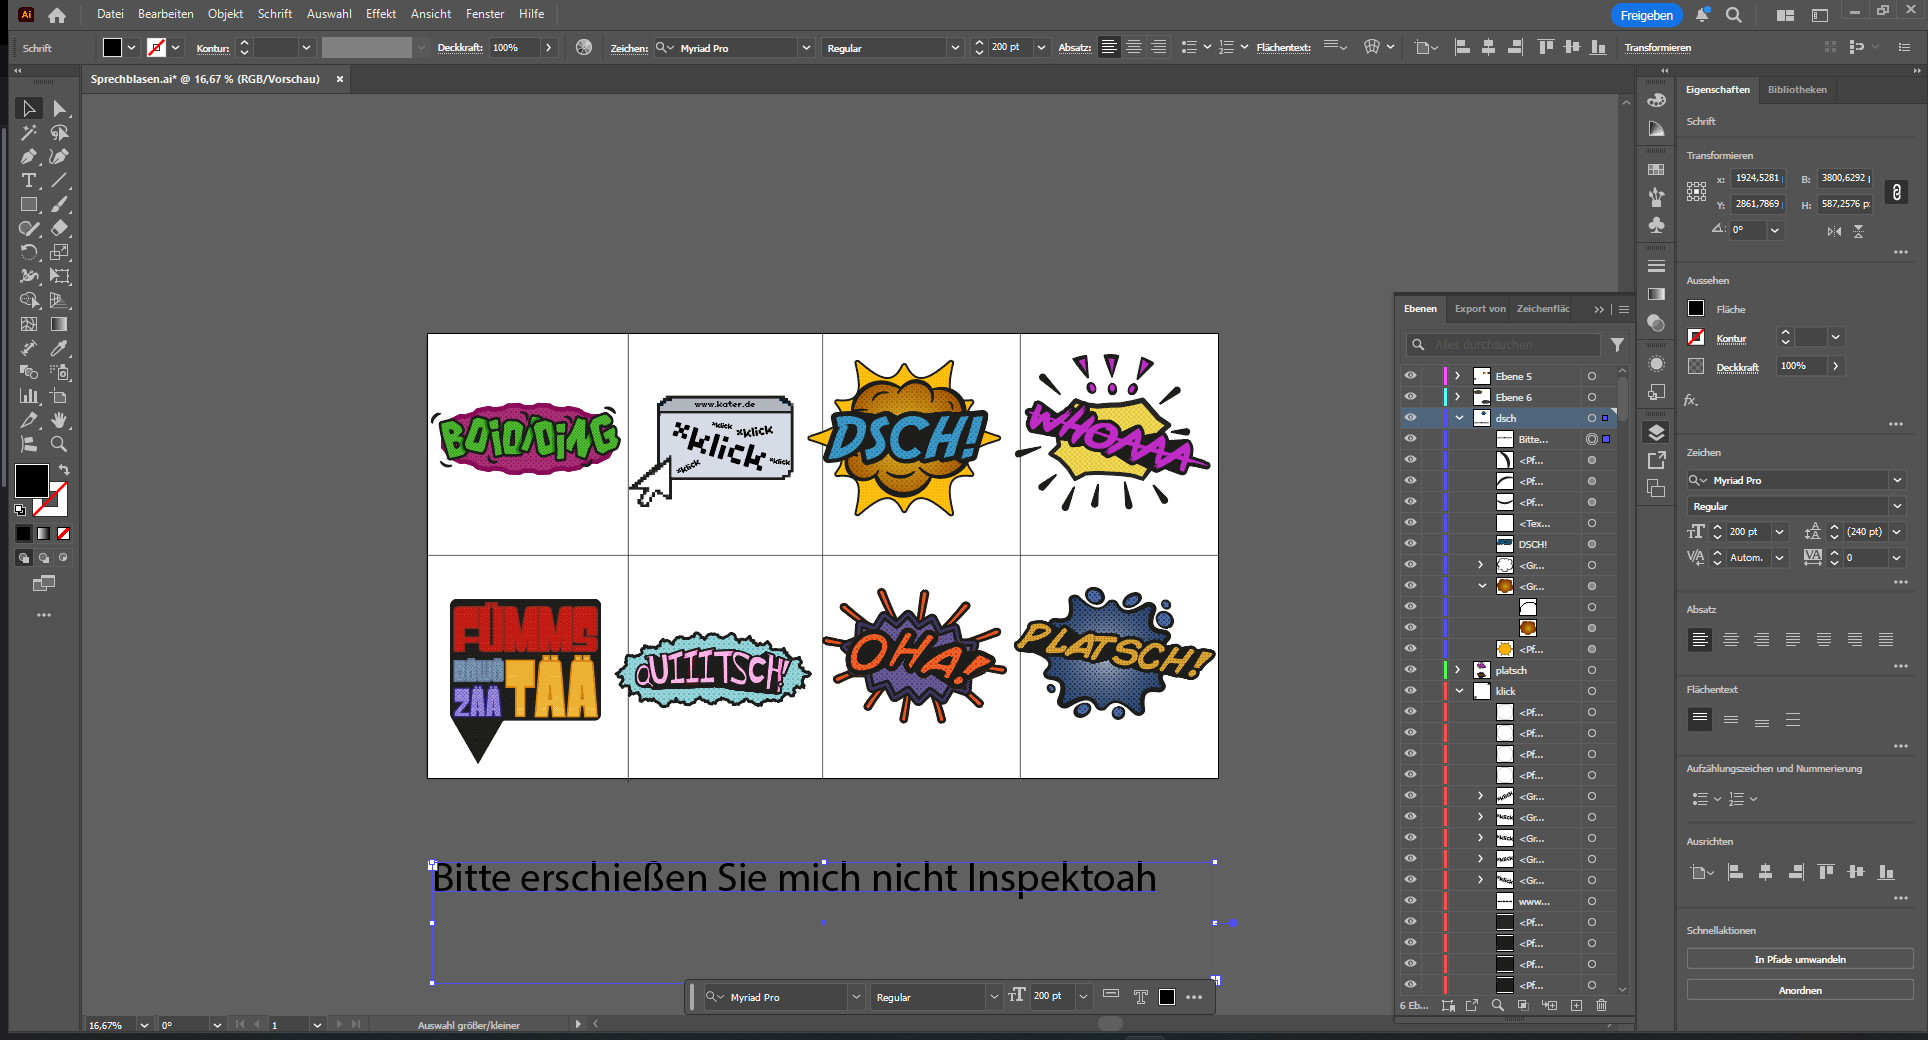The image size is (1928, 1040).
Task: Select the Pen tool
Action: tap(29, 157)
